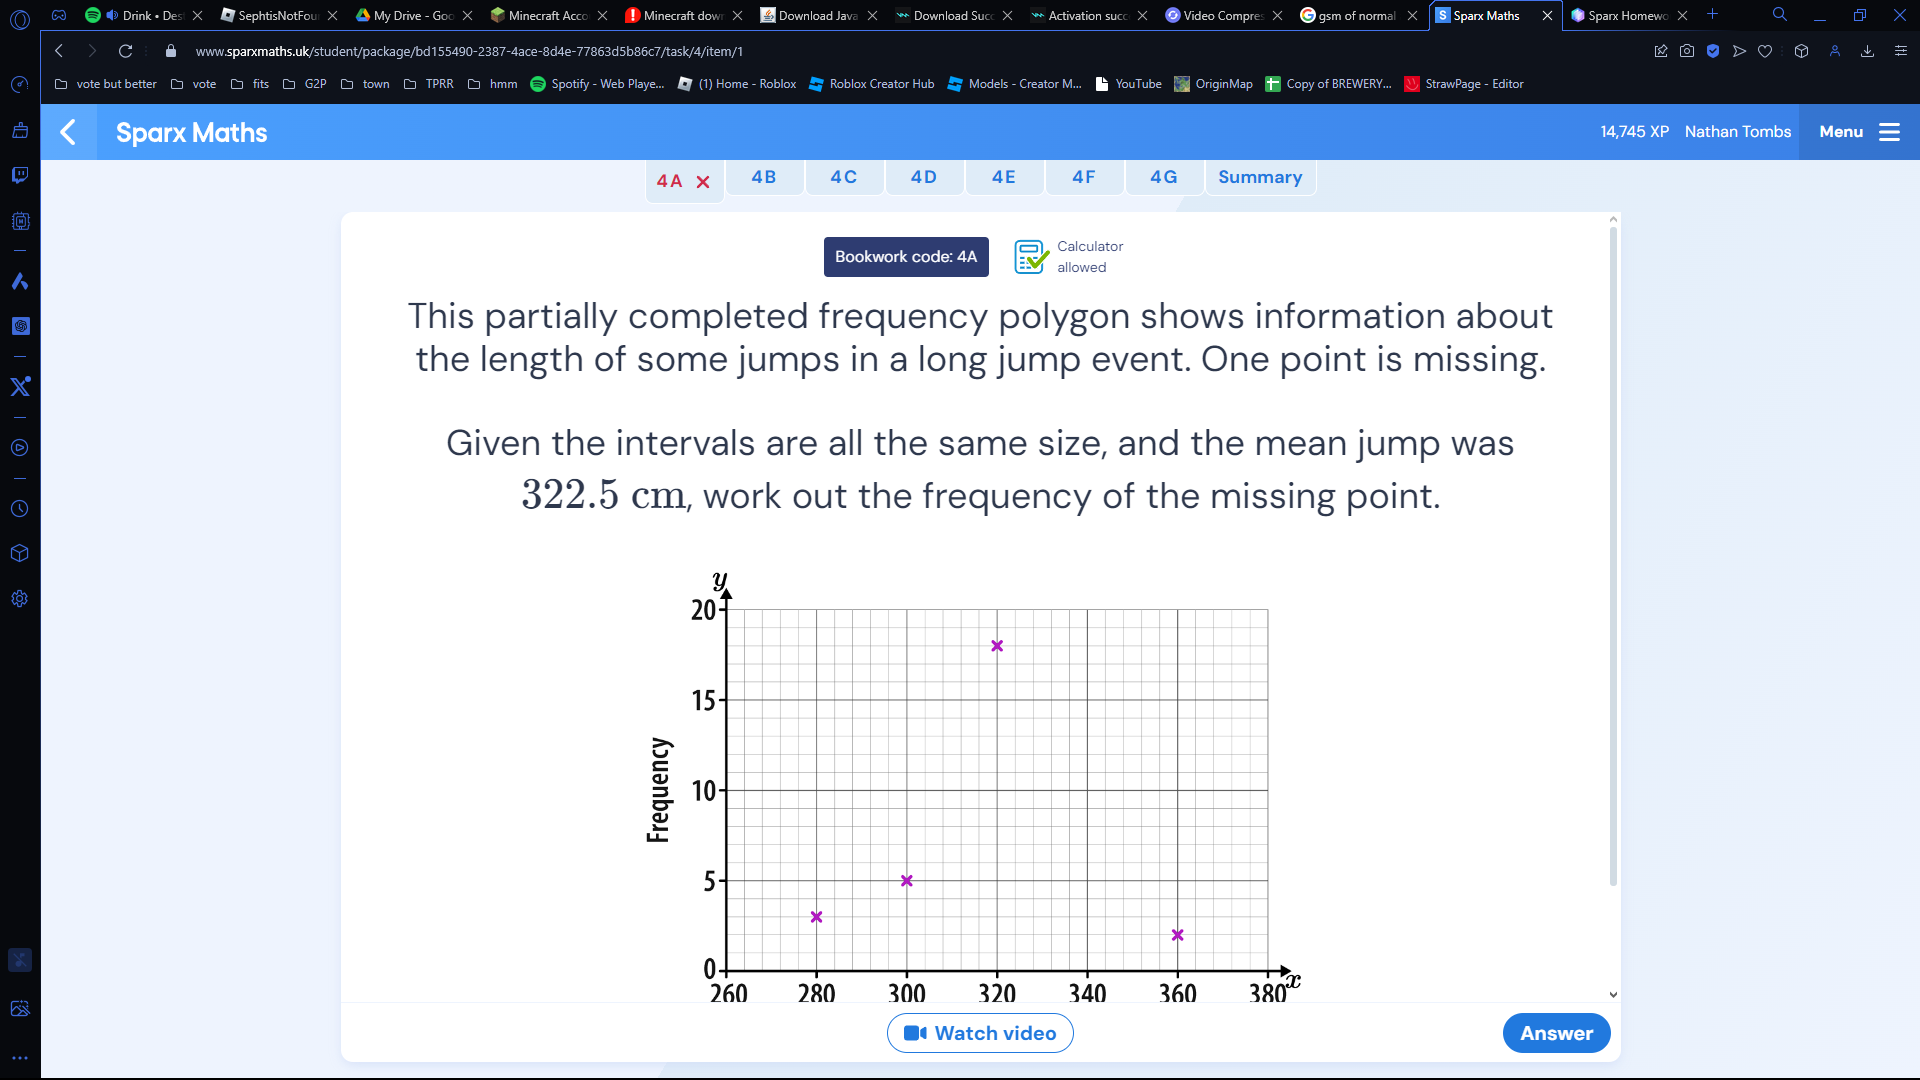This screenshot has height=1080, width=1920.
Task: Click the Answer button
Action: [x=1555, y=1033]
